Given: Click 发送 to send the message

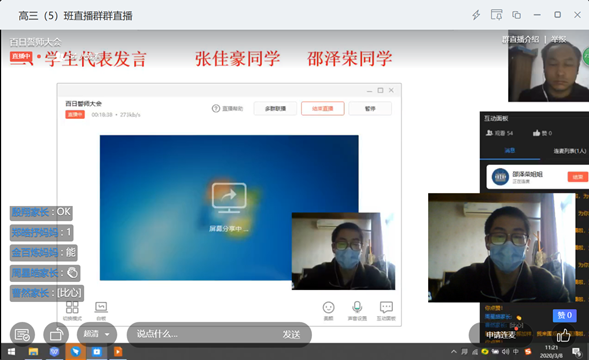Looking at the screenshot, I should pyautogui.click(x=291, y=334).
